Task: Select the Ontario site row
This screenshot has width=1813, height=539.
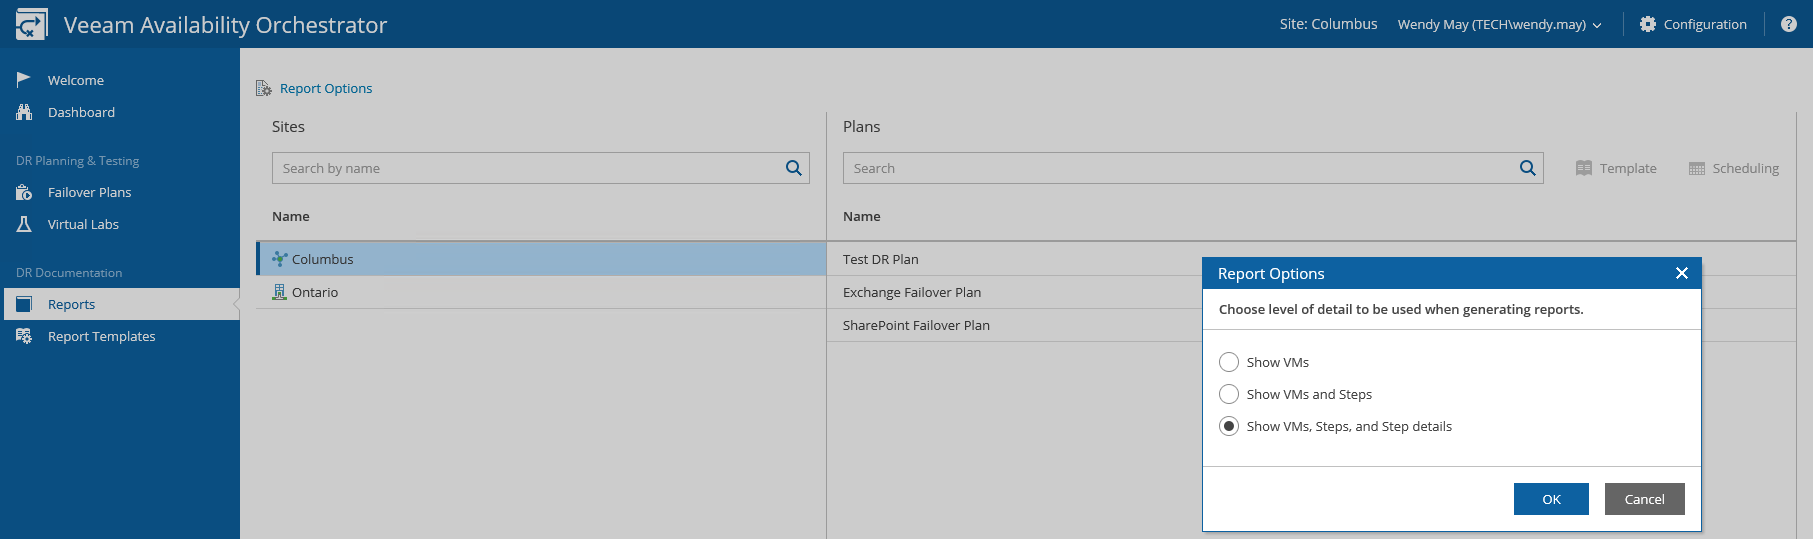Action: pos(541,292)
